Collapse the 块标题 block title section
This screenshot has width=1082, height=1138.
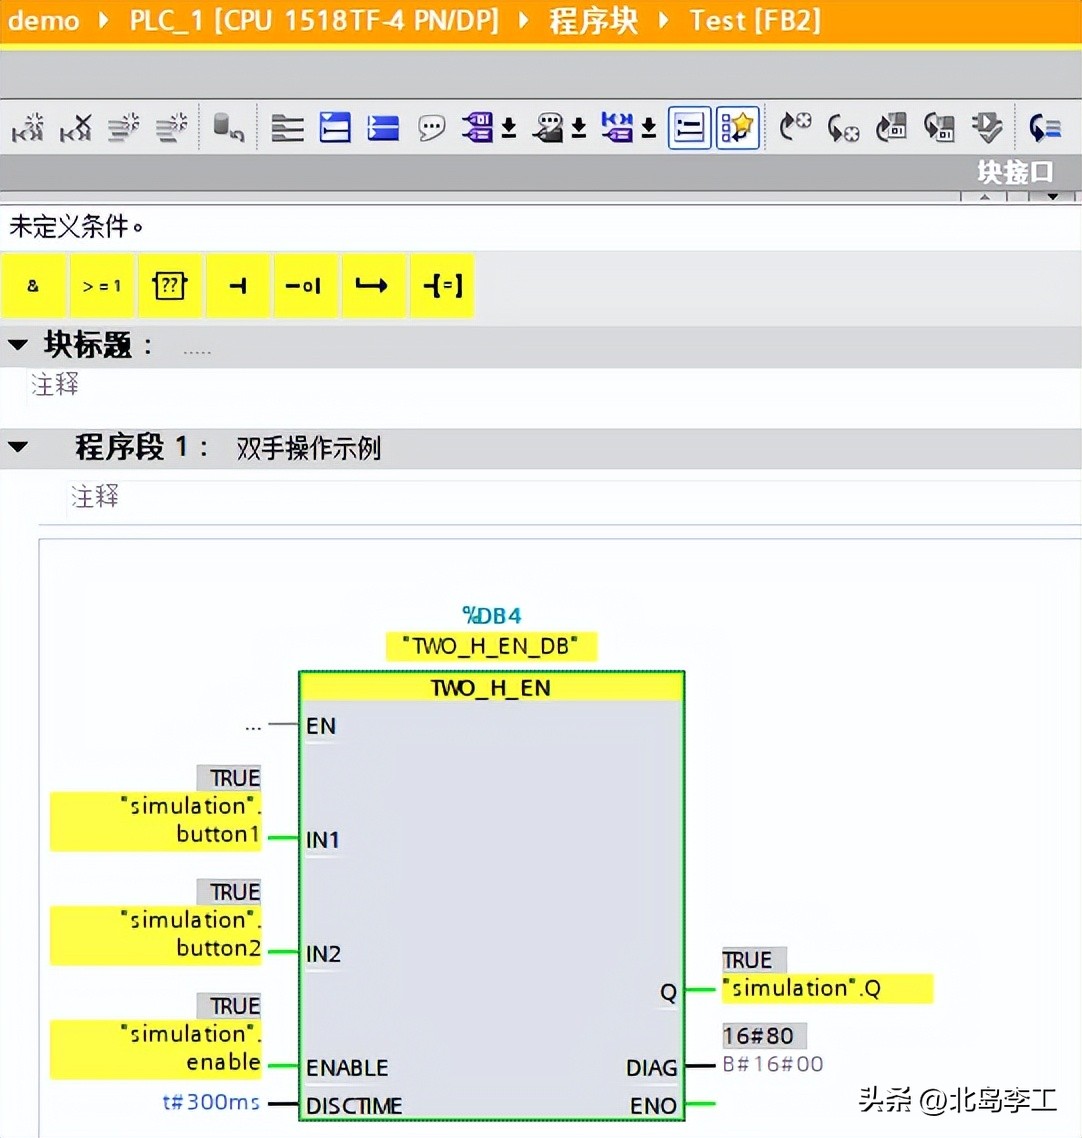[x=18, y=344]
